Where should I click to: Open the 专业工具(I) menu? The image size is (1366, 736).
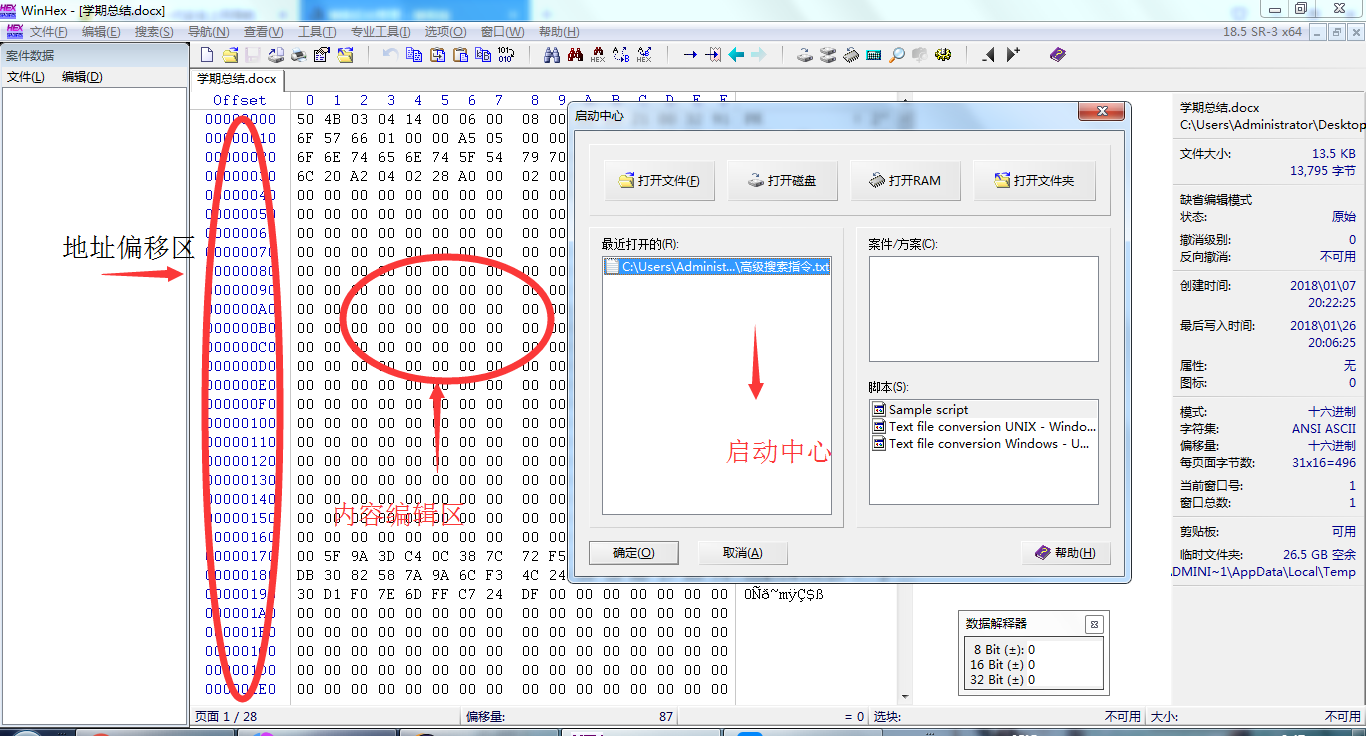point(380,32)
